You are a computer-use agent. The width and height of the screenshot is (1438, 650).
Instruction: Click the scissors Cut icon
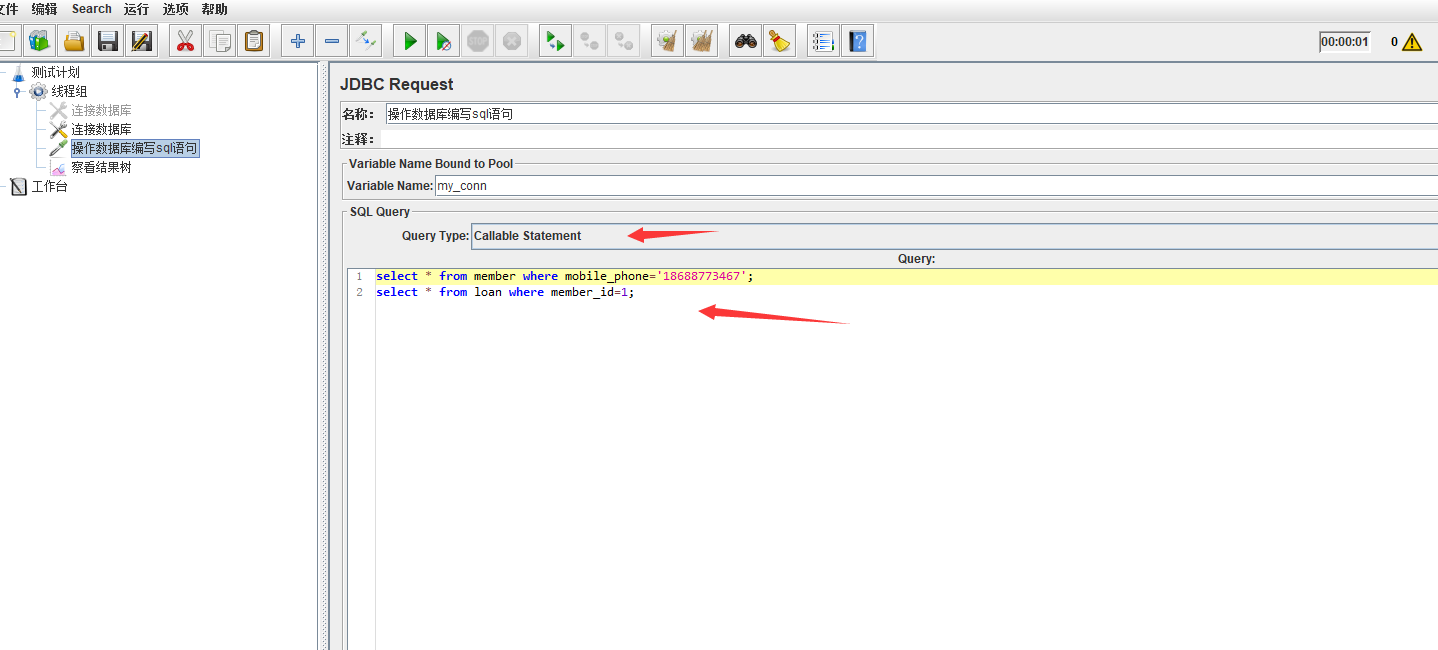pyautogui.click(x=185, y=41)
